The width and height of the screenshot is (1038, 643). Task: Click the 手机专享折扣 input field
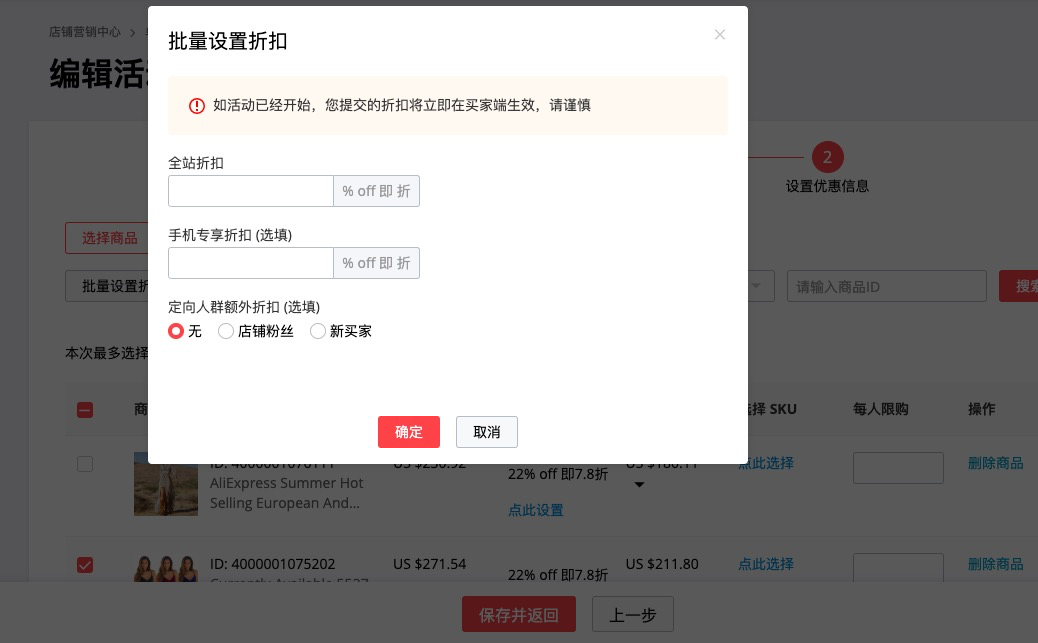pyautogui.click(x=251, y=263)
